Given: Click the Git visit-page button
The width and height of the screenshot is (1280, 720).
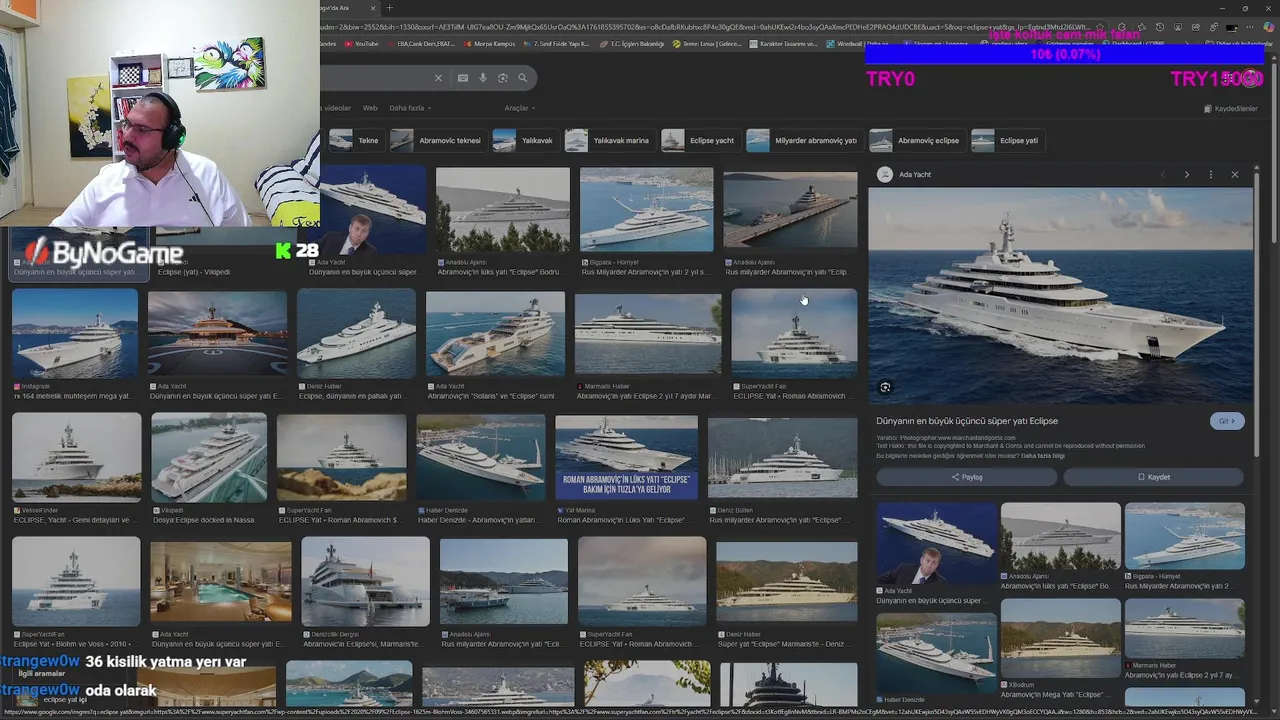Looking at the screenshot, I should 1227,421.
